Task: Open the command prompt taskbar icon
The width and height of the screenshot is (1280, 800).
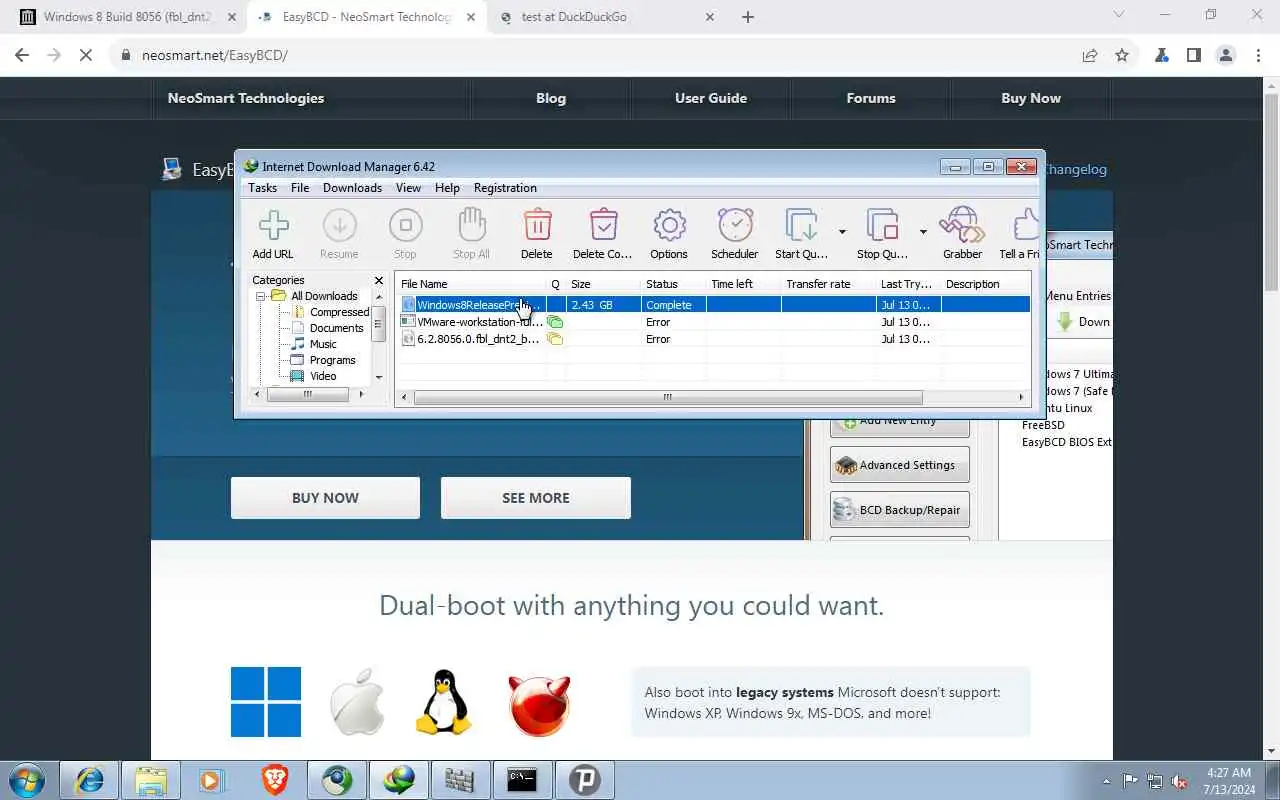Action: click(522, 780)
